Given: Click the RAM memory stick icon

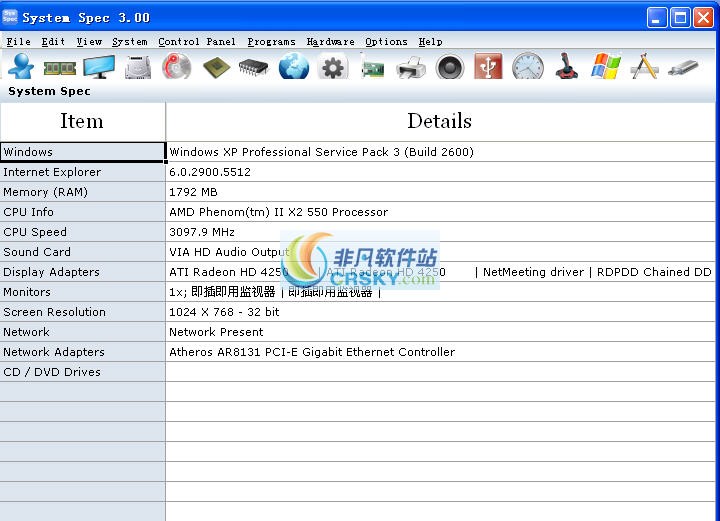Looking at the screenshot, I should coord(60,68).
